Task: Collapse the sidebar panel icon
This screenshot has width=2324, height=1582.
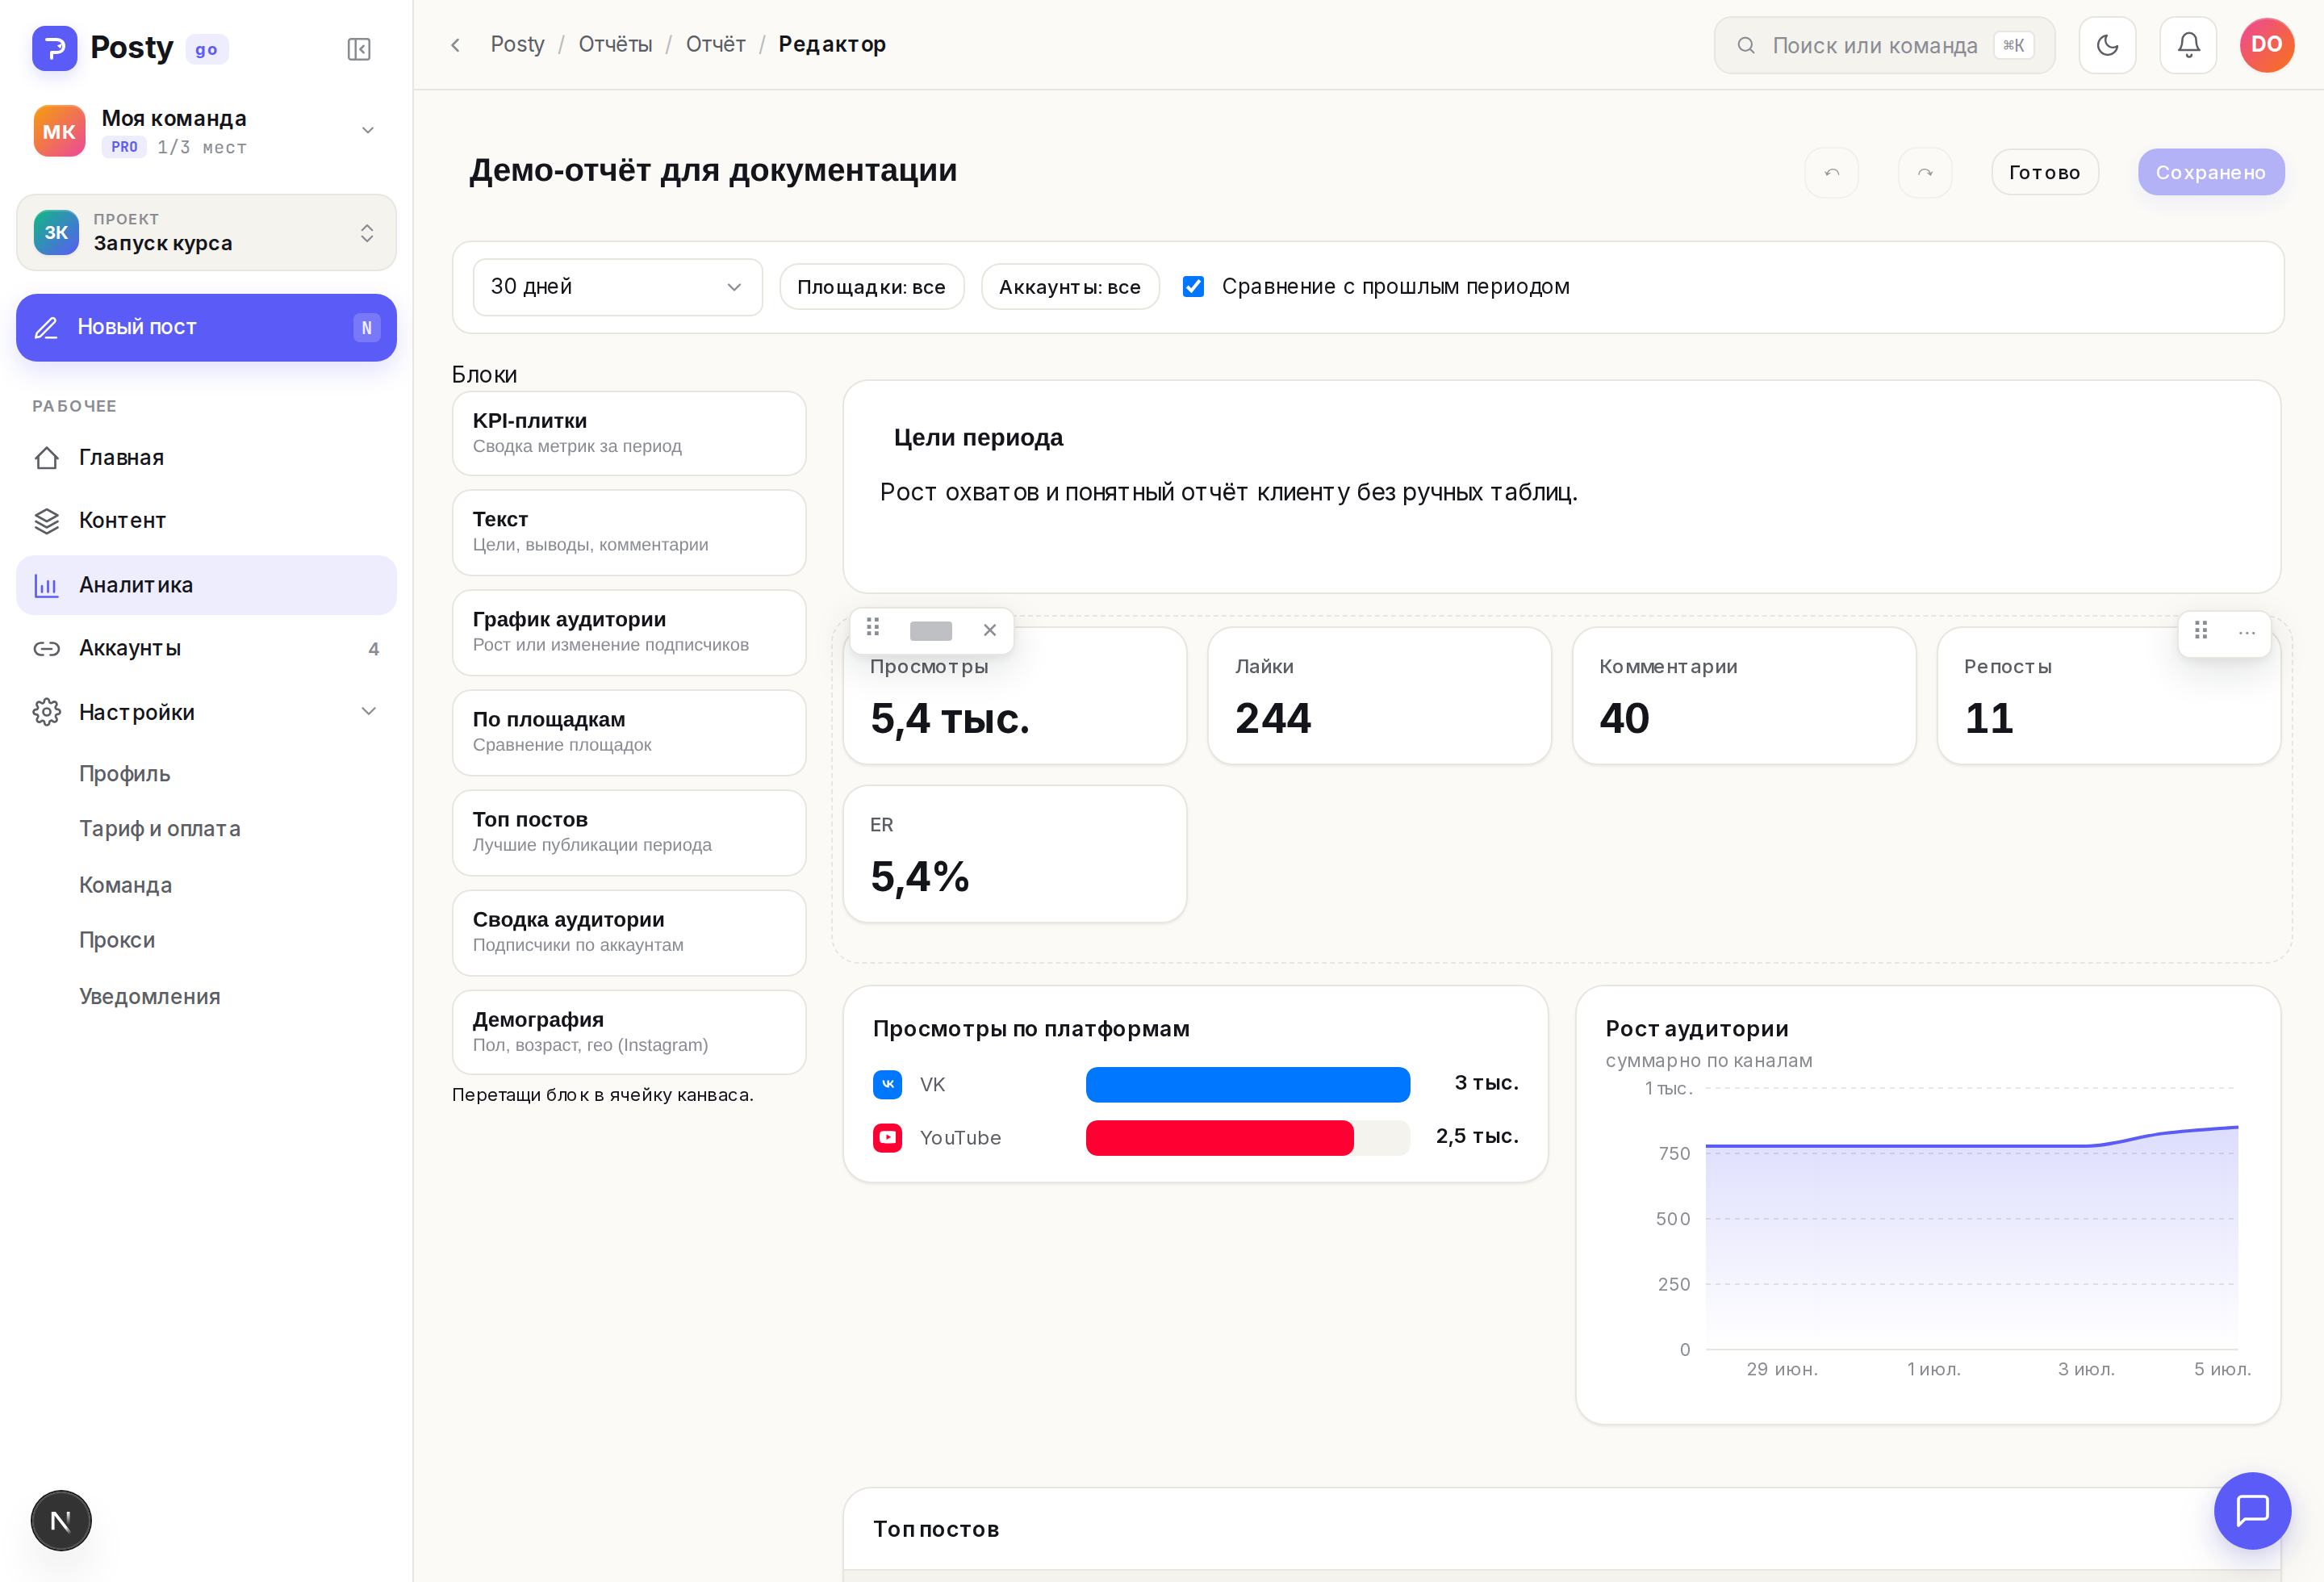Action: pyautogui.click(x=359, y=49)
